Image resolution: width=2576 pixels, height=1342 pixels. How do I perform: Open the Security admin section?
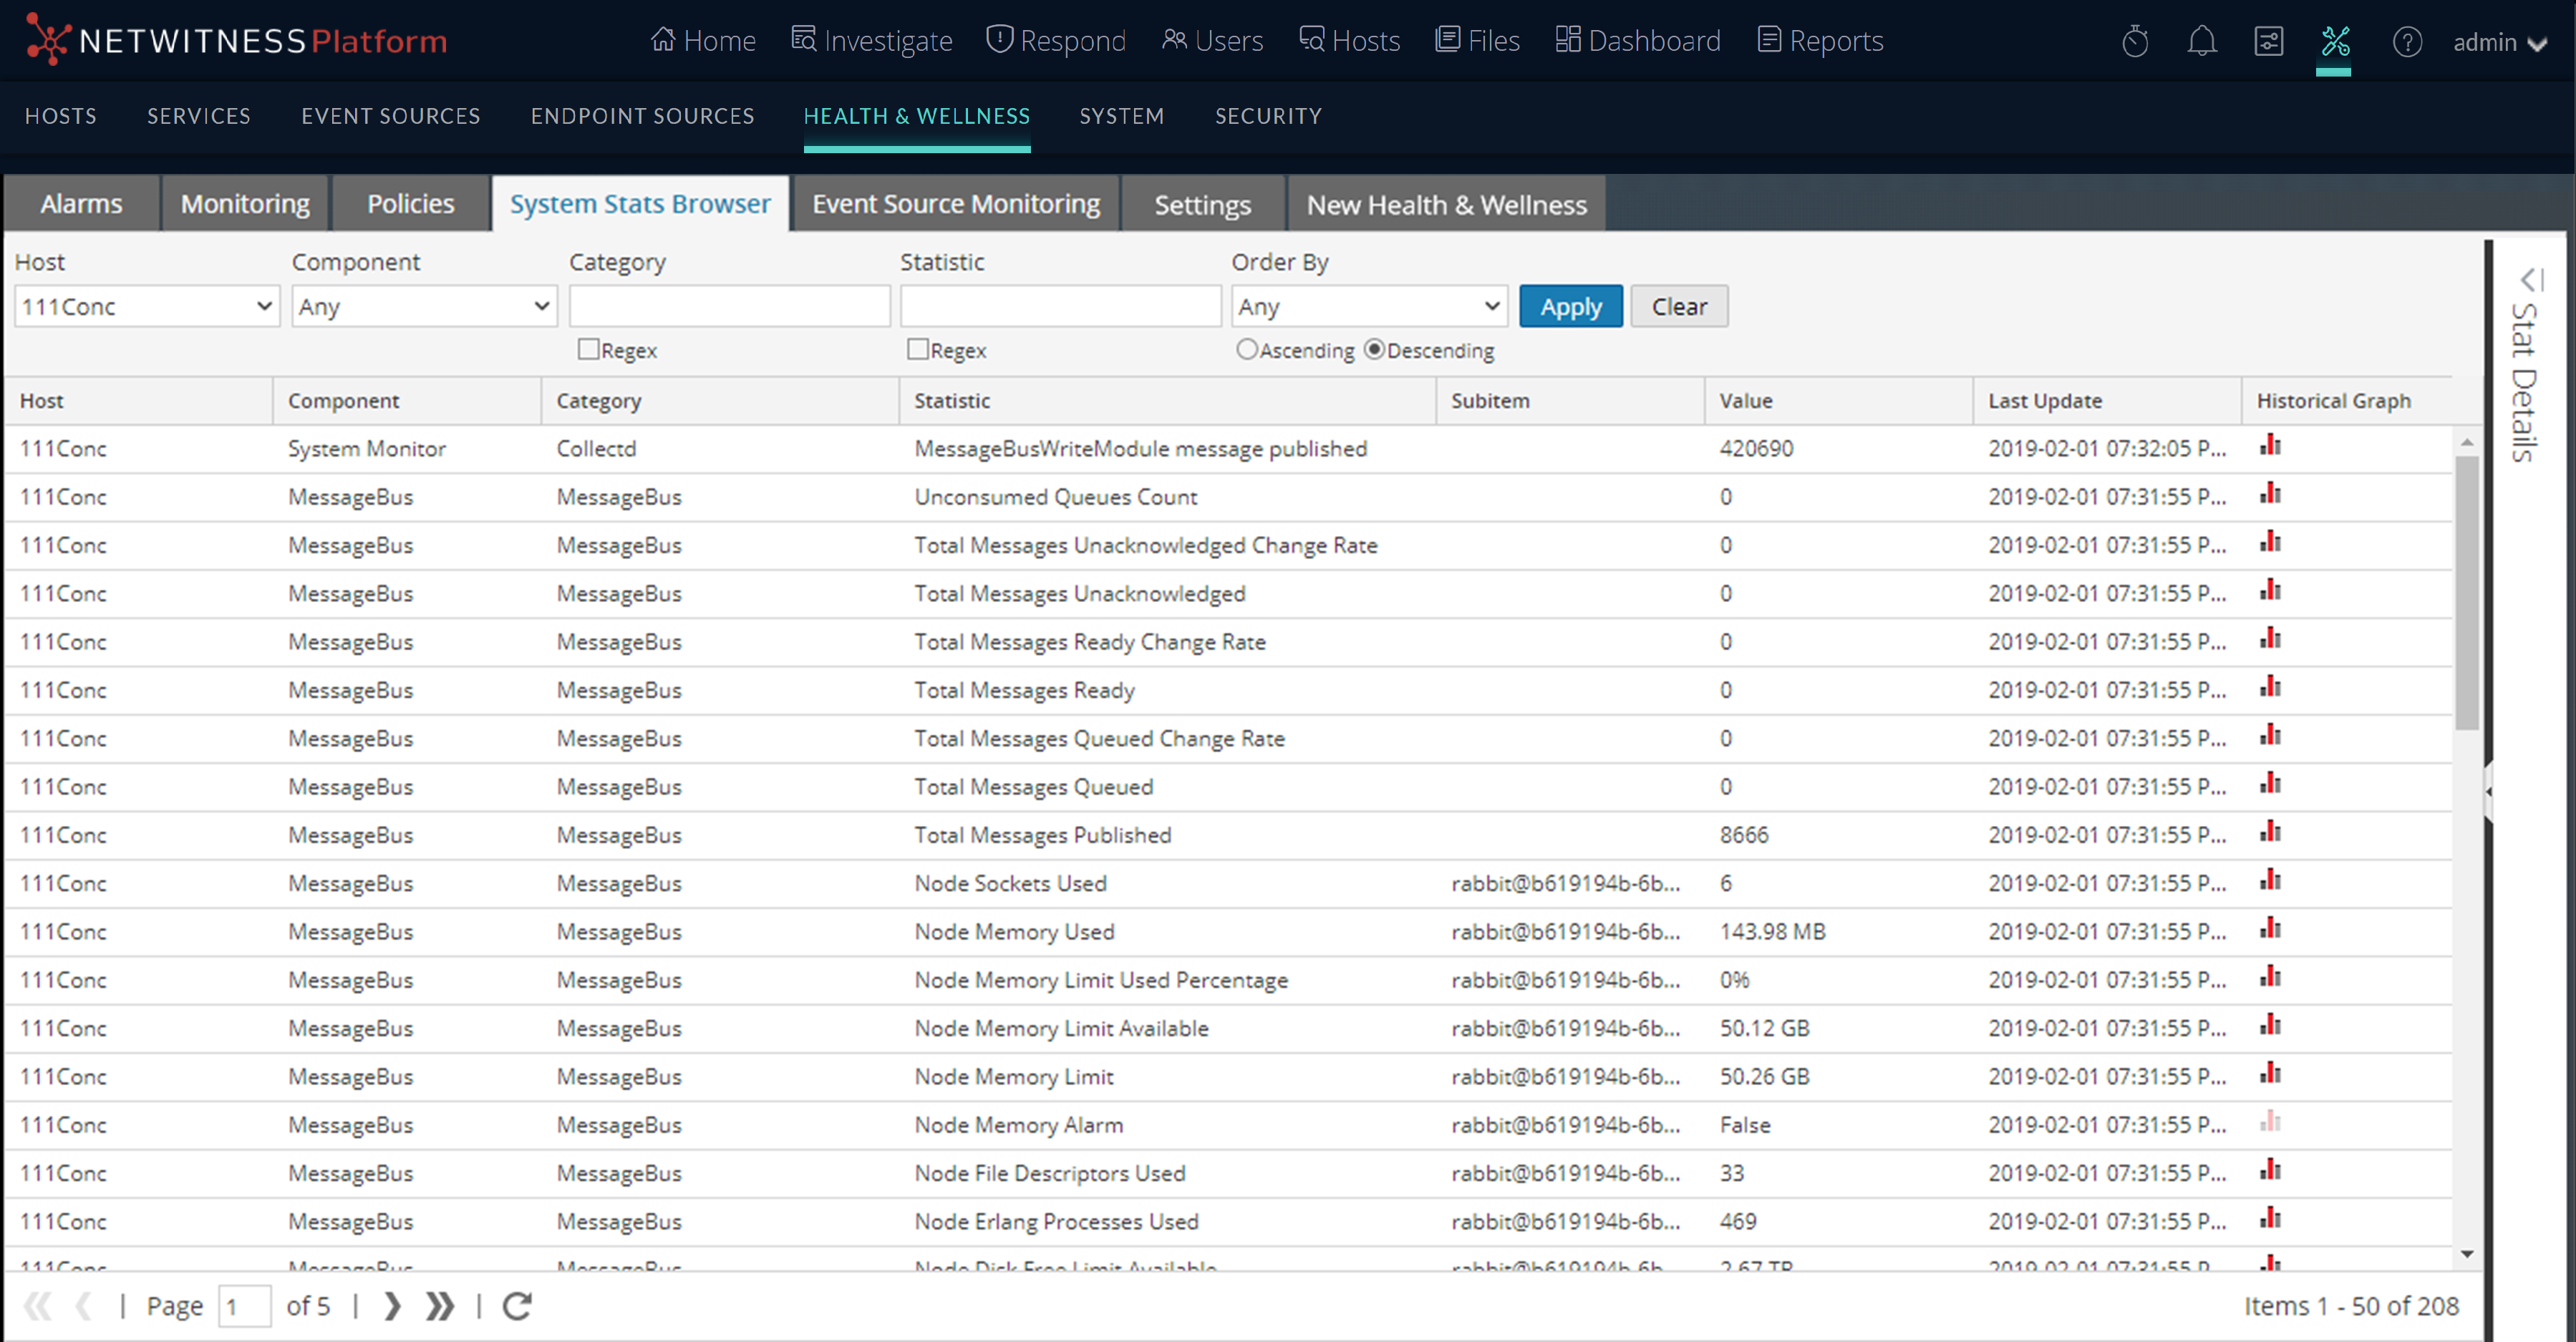pos(1268,116)
